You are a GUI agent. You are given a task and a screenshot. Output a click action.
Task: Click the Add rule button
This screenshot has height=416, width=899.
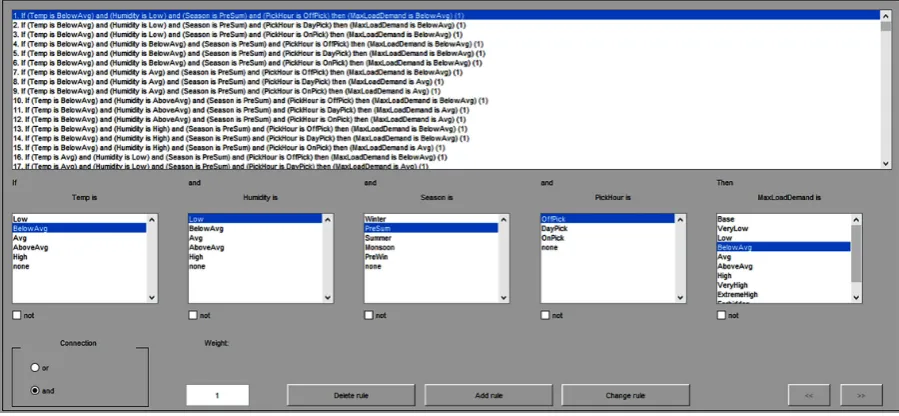click(488, 395)
